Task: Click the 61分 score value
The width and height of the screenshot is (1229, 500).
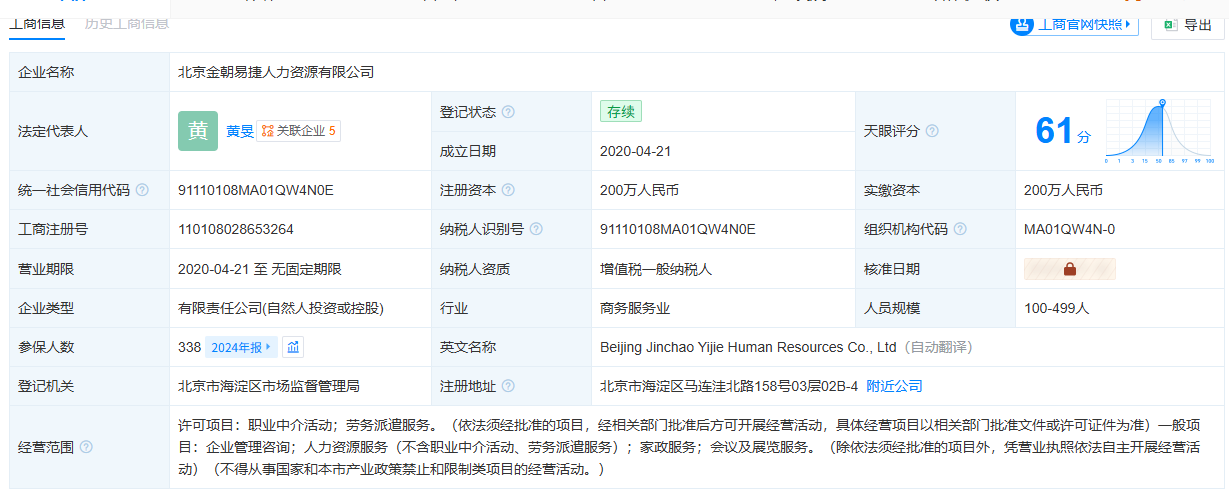Action: pyautogui.click(x=1063, y=131)
